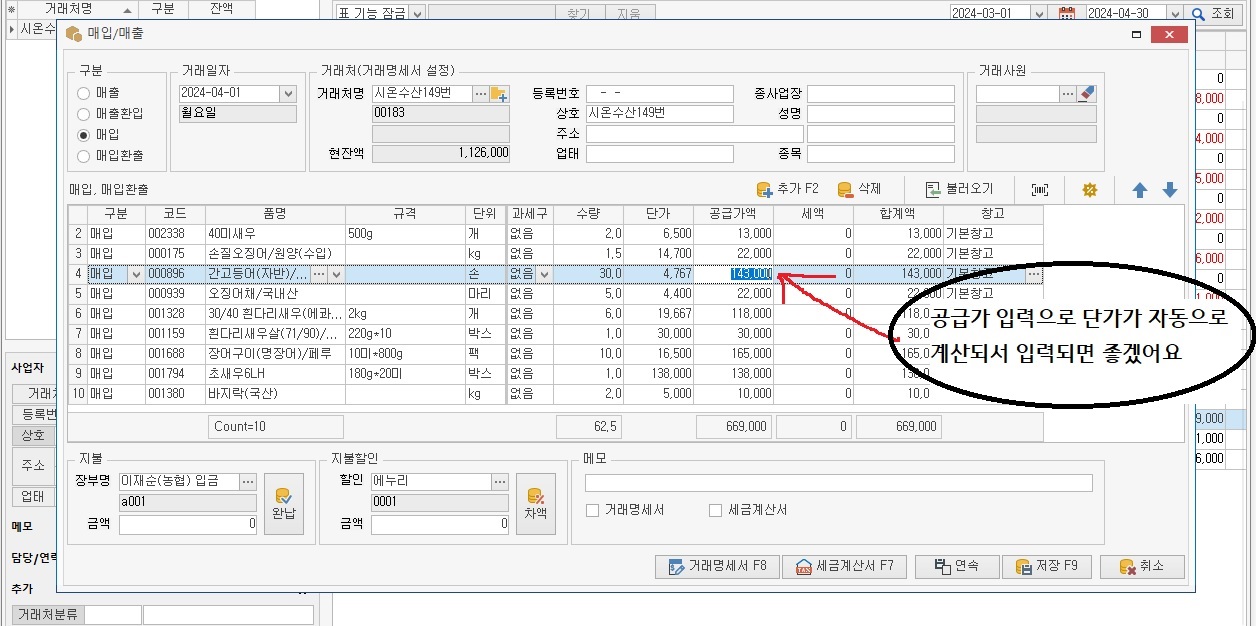Click the 추가 F2 add row button
This screenshot has height=626, width=1256.
(788, 189)
